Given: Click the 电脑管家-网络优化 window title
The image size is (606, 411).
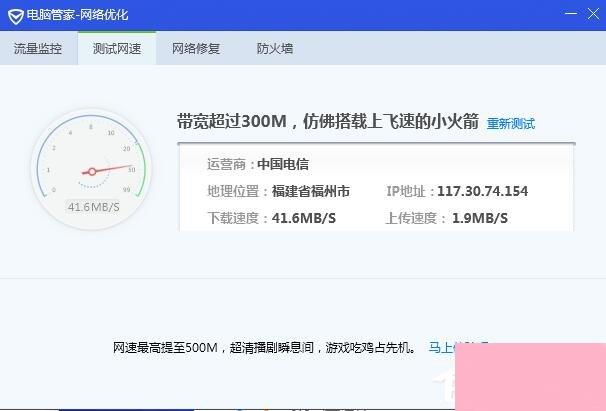Looking at the screenshot, I should click(x=77, y=15).
